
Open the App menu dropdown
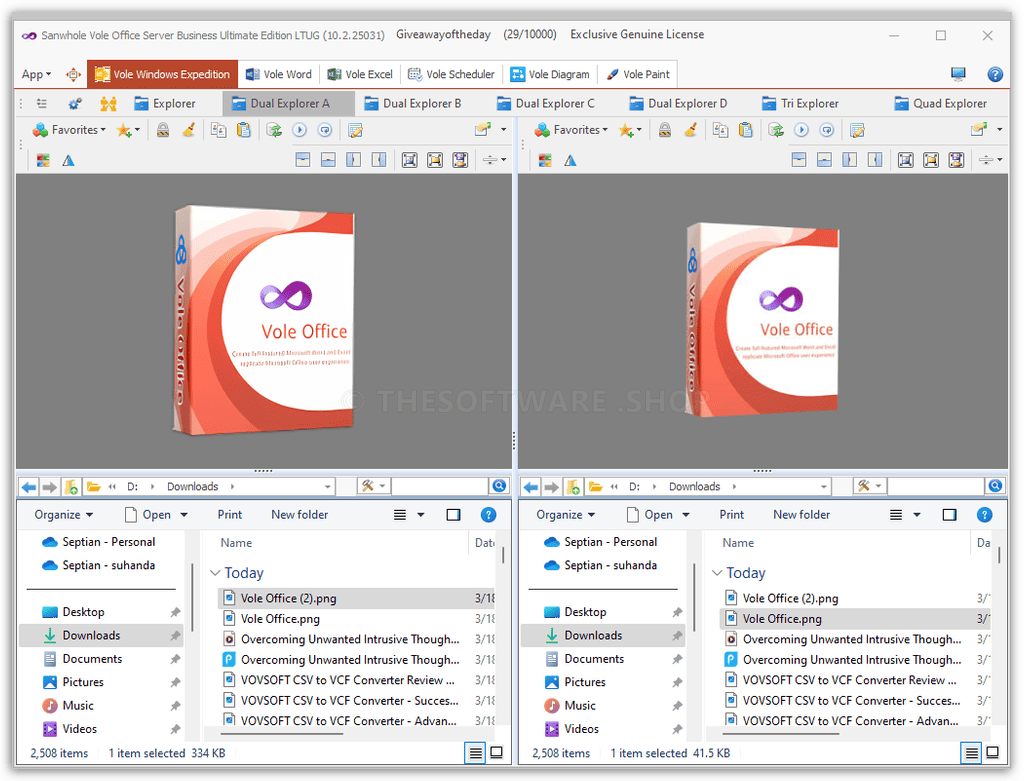[x=36, y=74]
